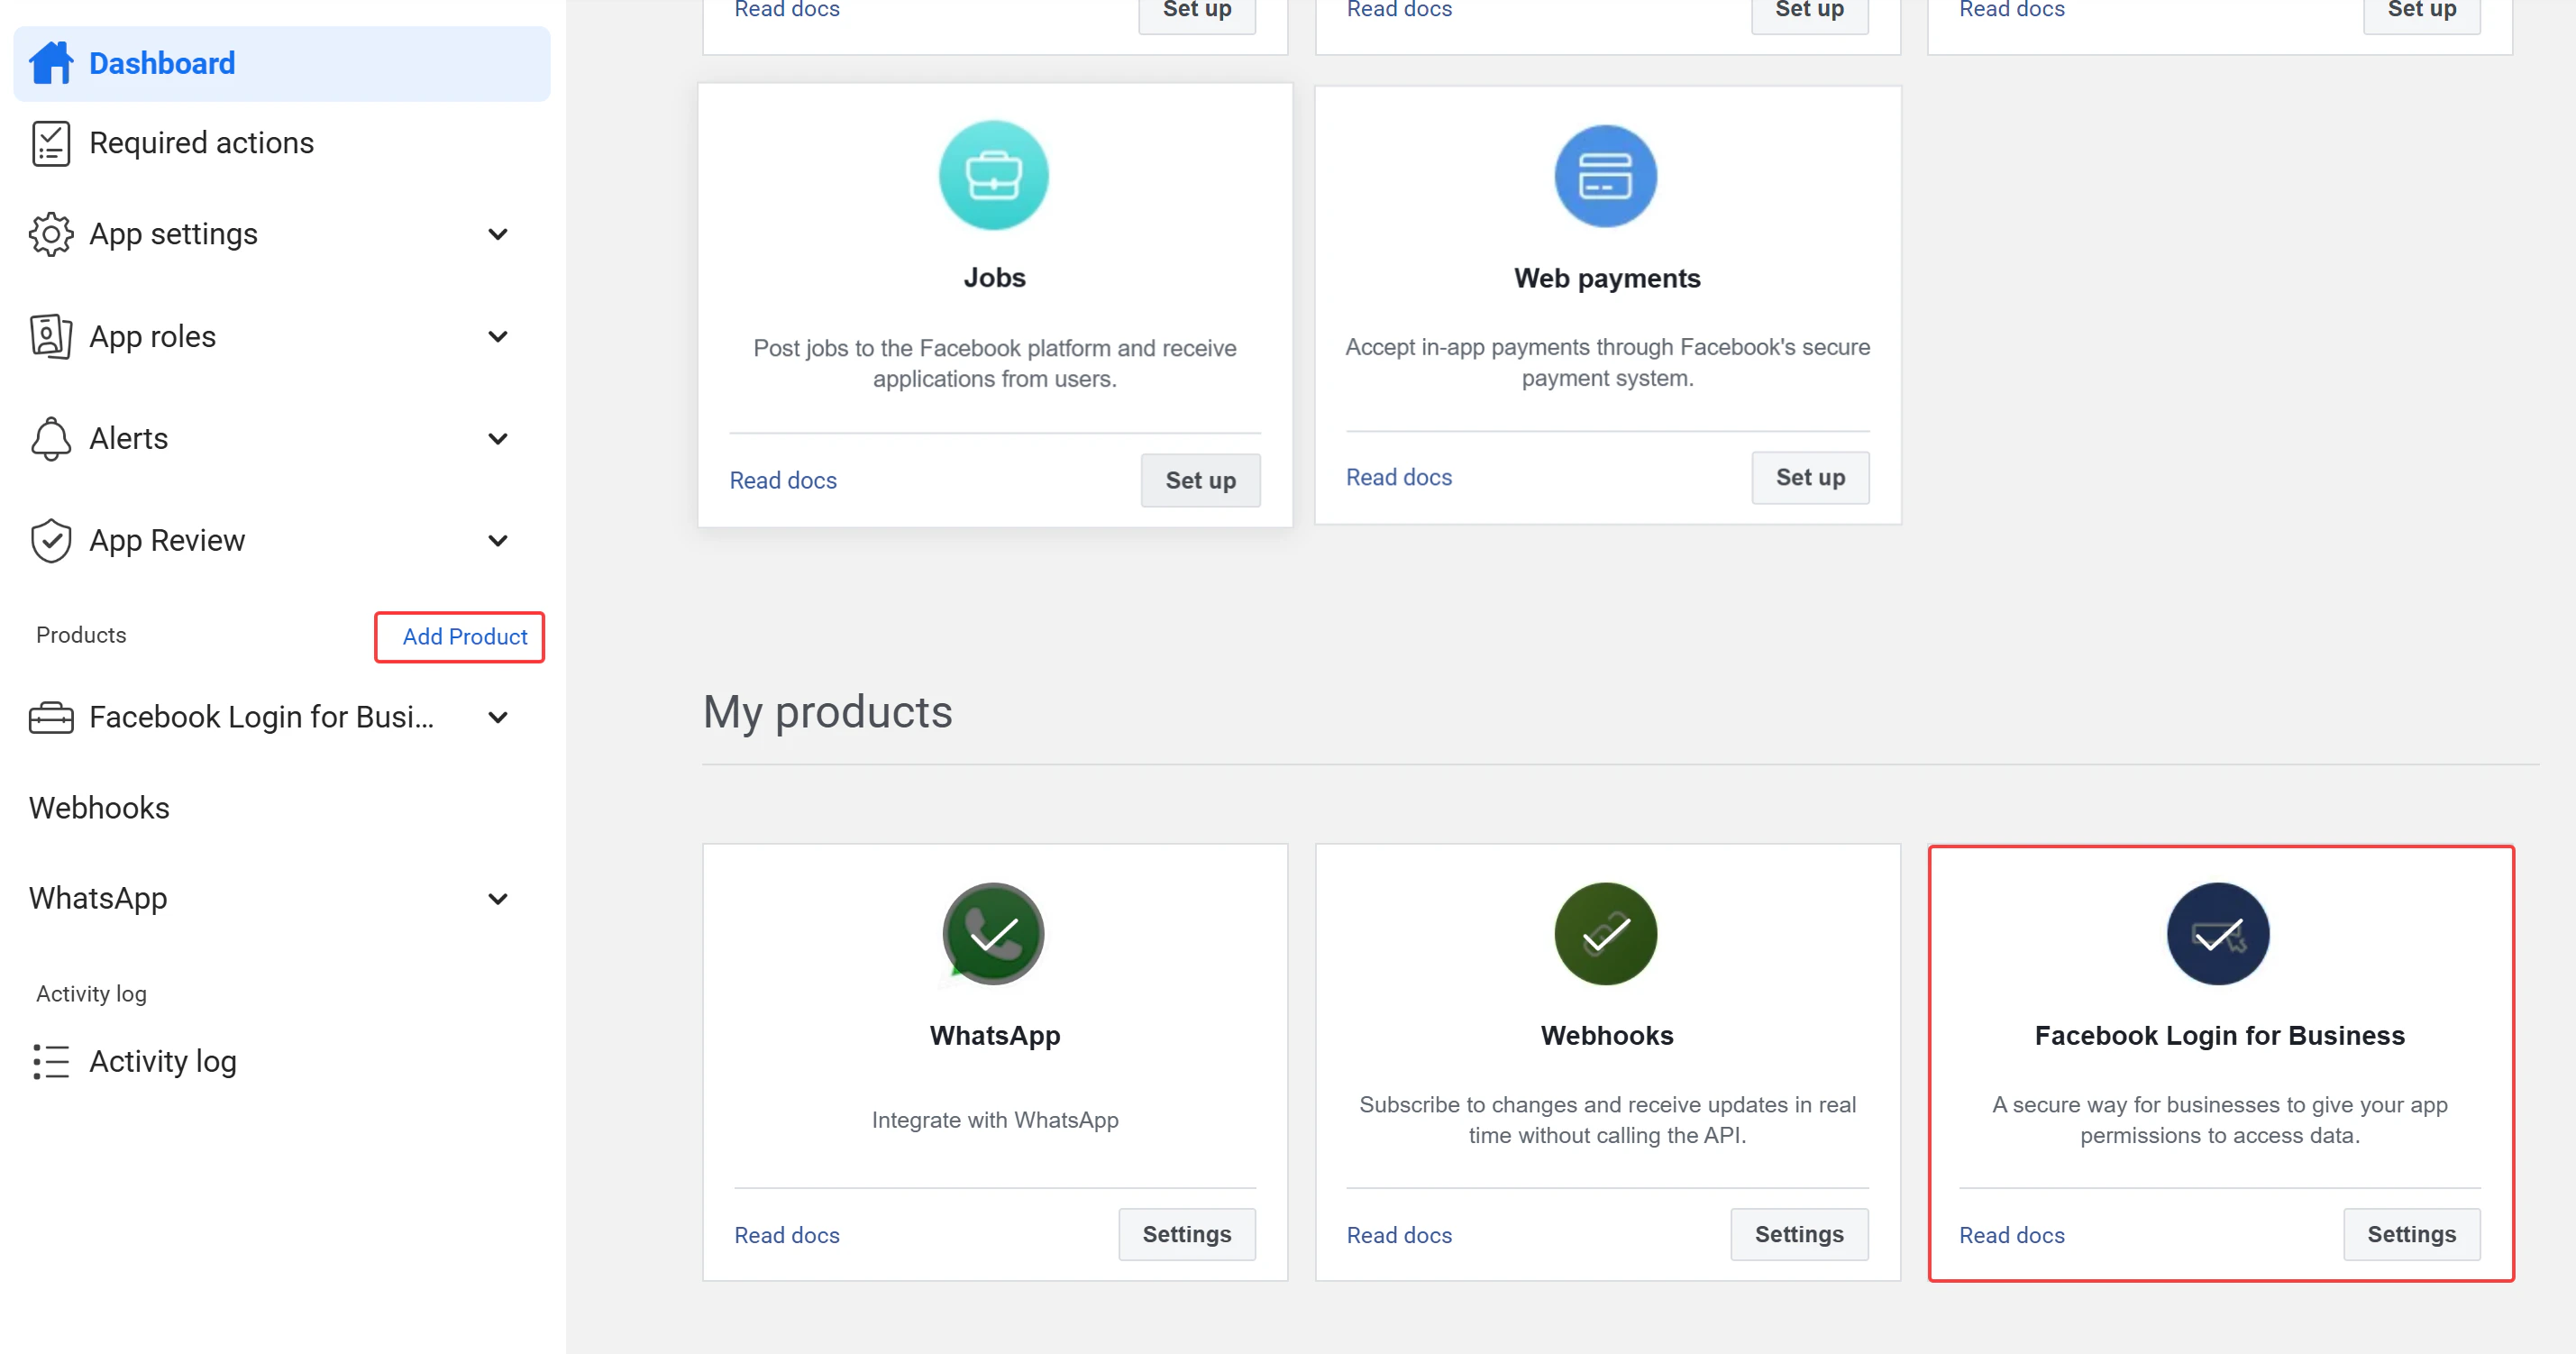This screenshot has height=1354, width=2576.
Task: Select Webhooks in the sidebar
Action: [99, 808]
